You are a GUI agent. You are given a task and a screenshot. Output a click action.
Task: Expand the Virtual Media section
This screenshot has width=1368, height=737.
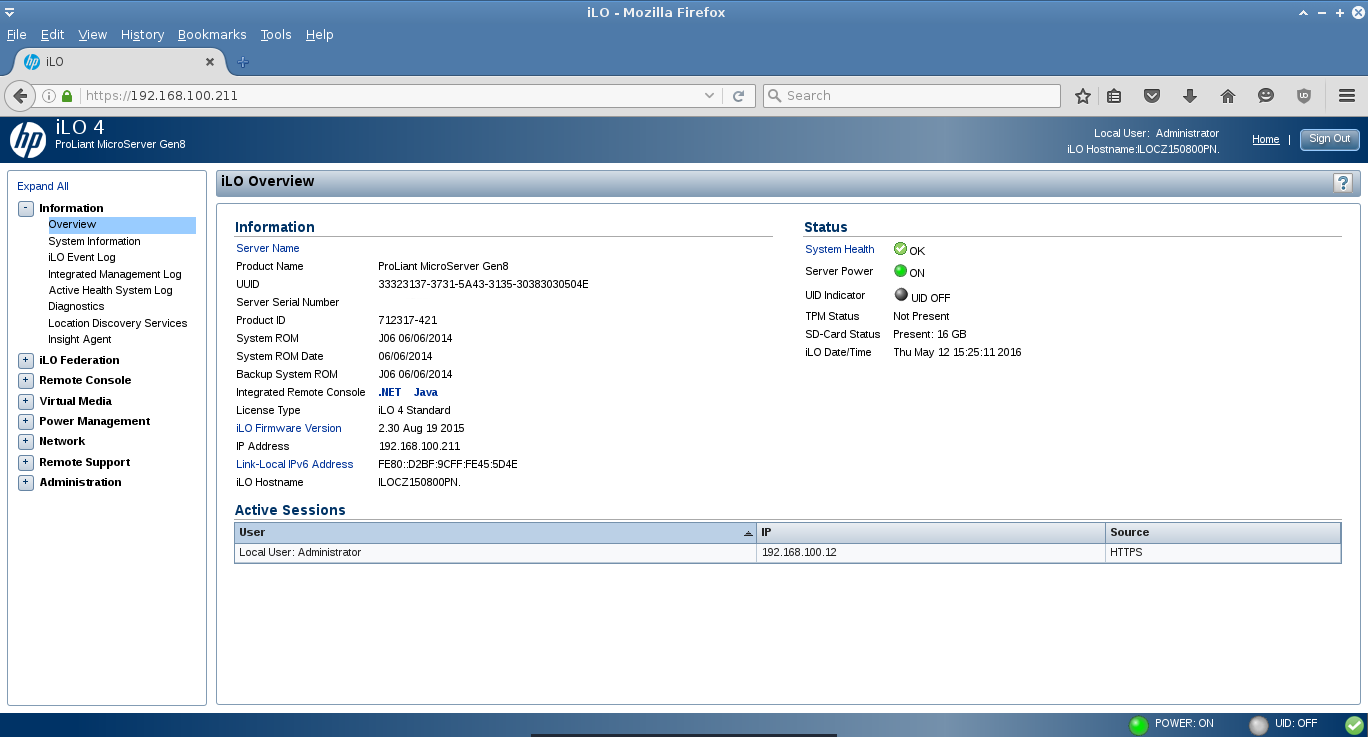click(x=26, y=401)
